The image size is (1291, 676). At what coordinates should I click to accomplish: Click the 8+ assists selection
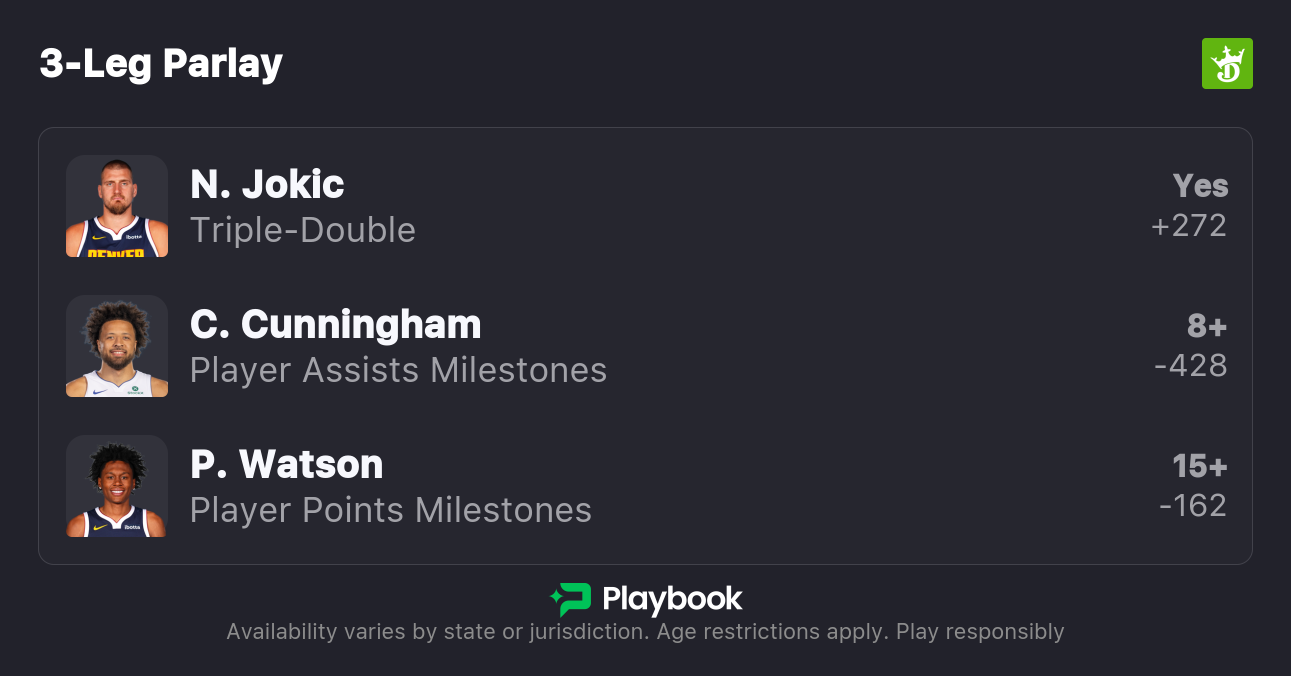[1206, 326]
